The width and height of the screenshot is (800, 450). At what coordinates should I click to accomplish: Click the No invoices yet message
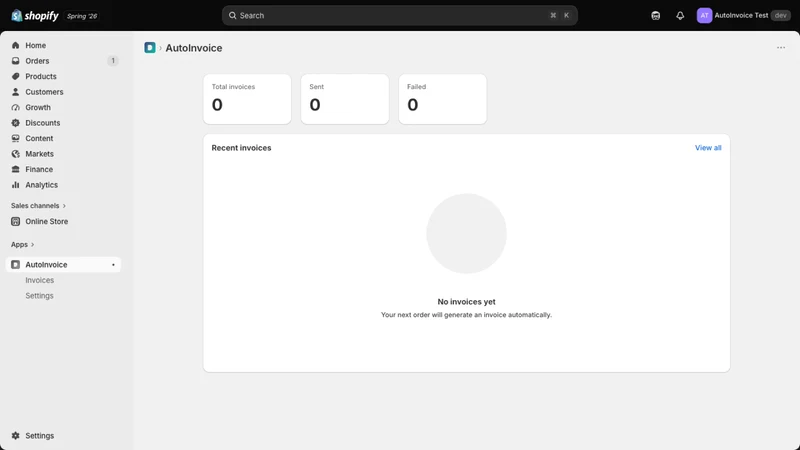click(x=466, y=302)
